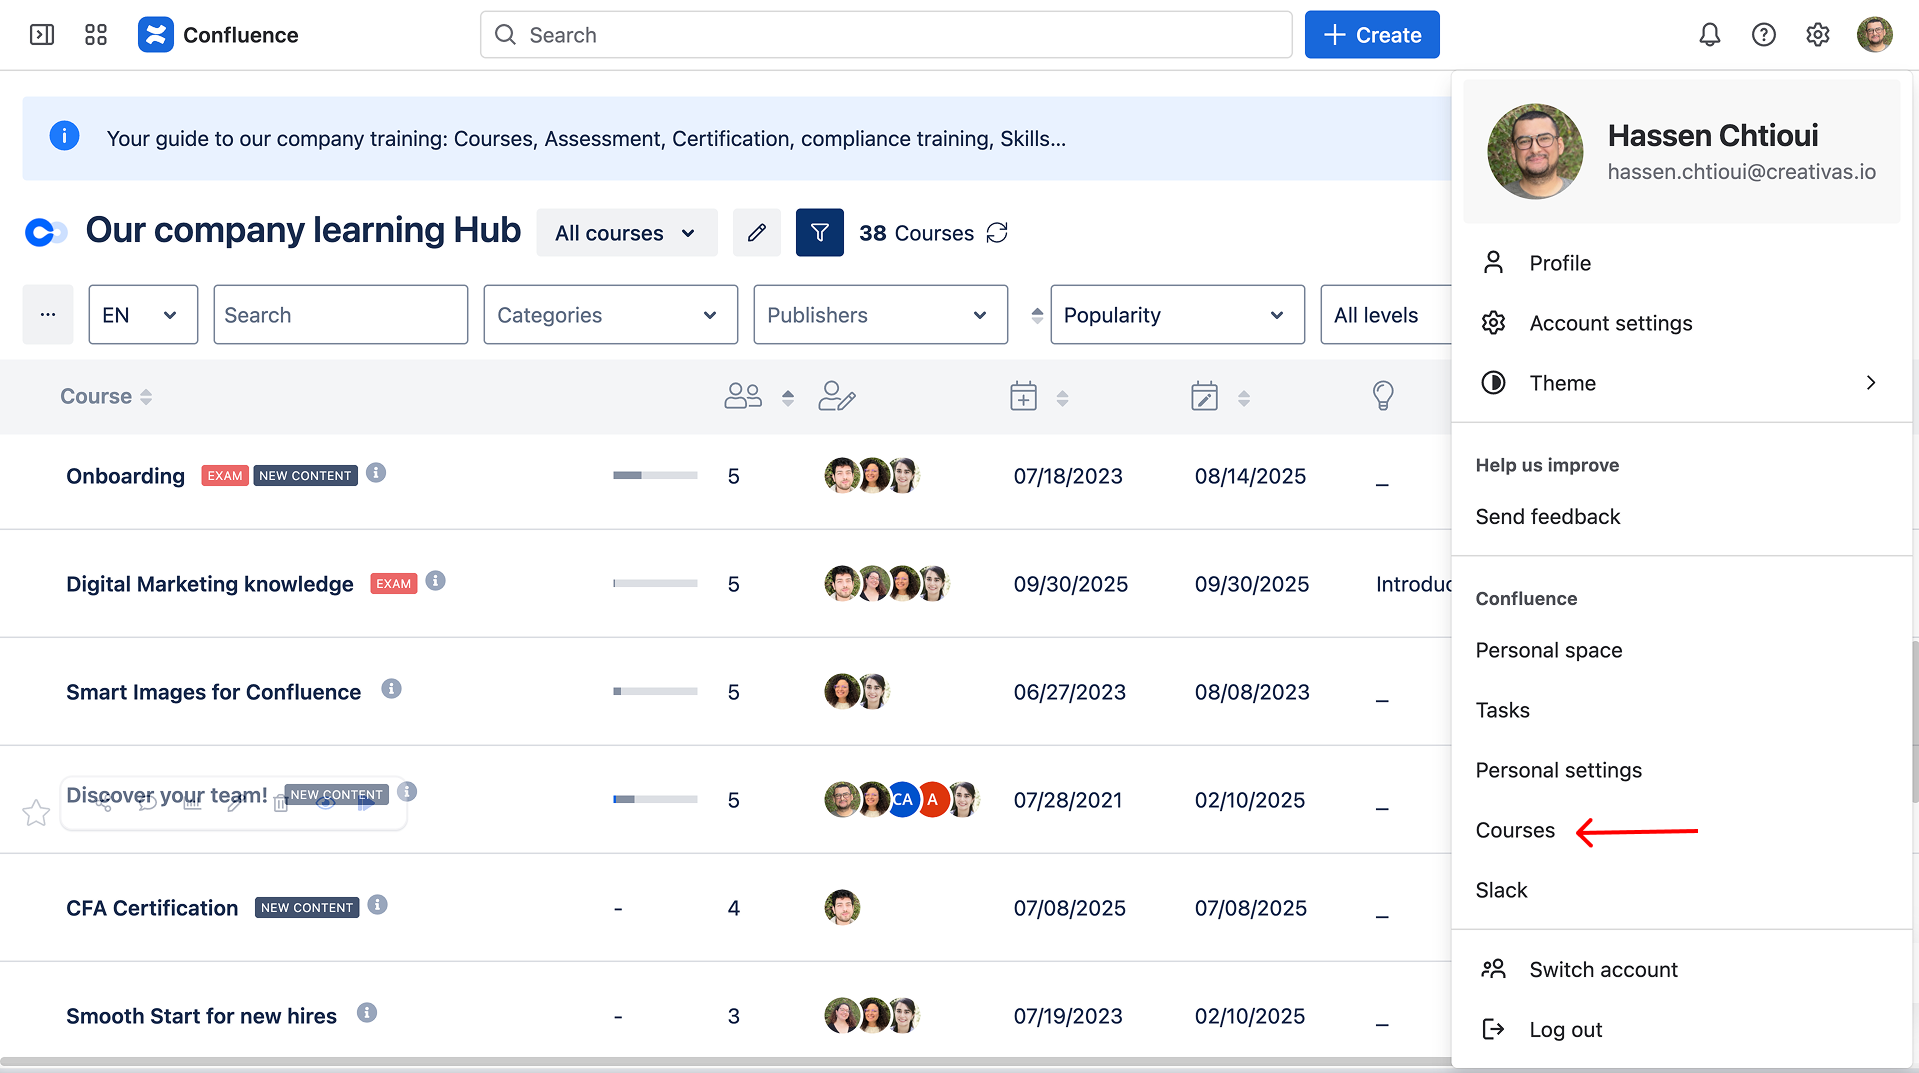The image size is (1919, 1073).
Task: Click the course Search input field
Action: 340,315
